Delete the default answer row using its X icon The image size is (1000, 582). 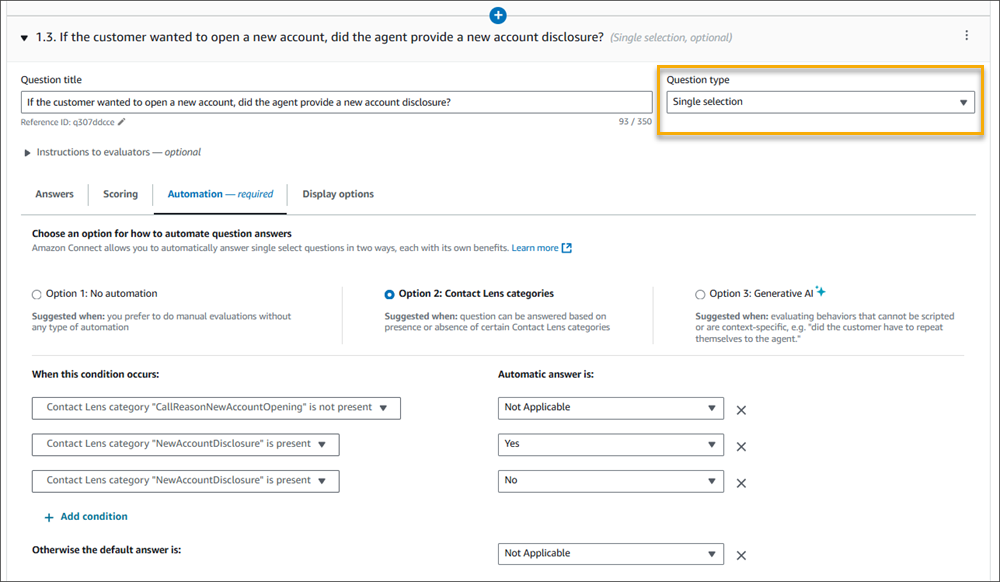coord(741,553)
